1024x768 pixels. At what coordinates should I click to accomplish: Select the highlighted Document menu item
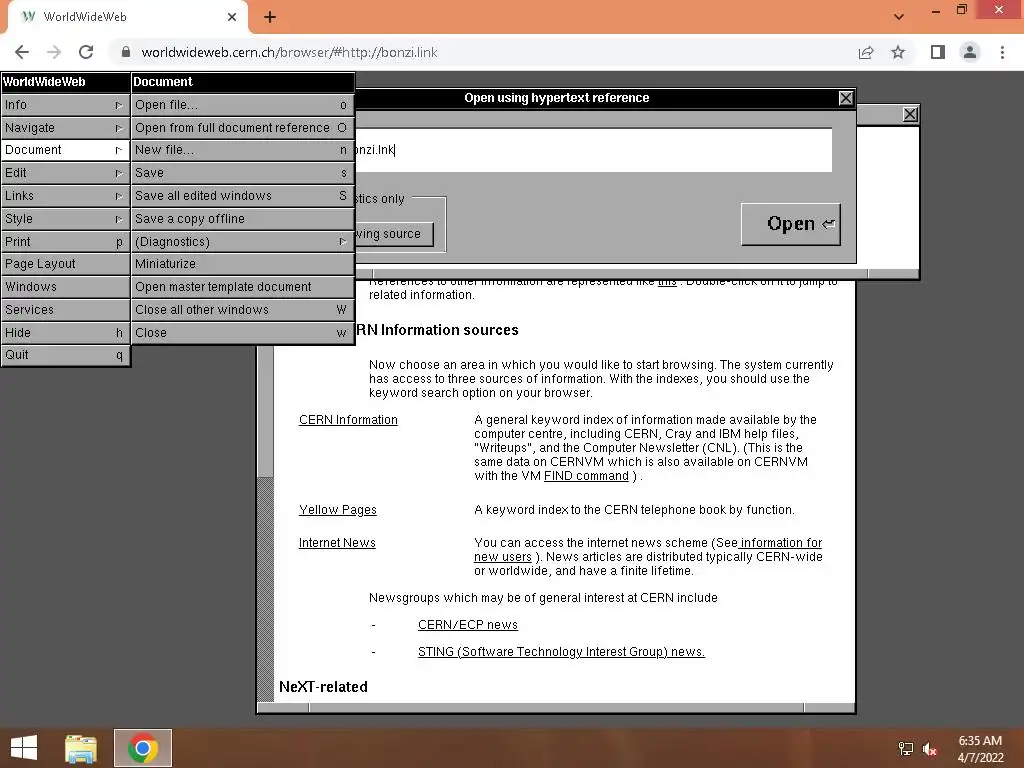pos(65,150)
